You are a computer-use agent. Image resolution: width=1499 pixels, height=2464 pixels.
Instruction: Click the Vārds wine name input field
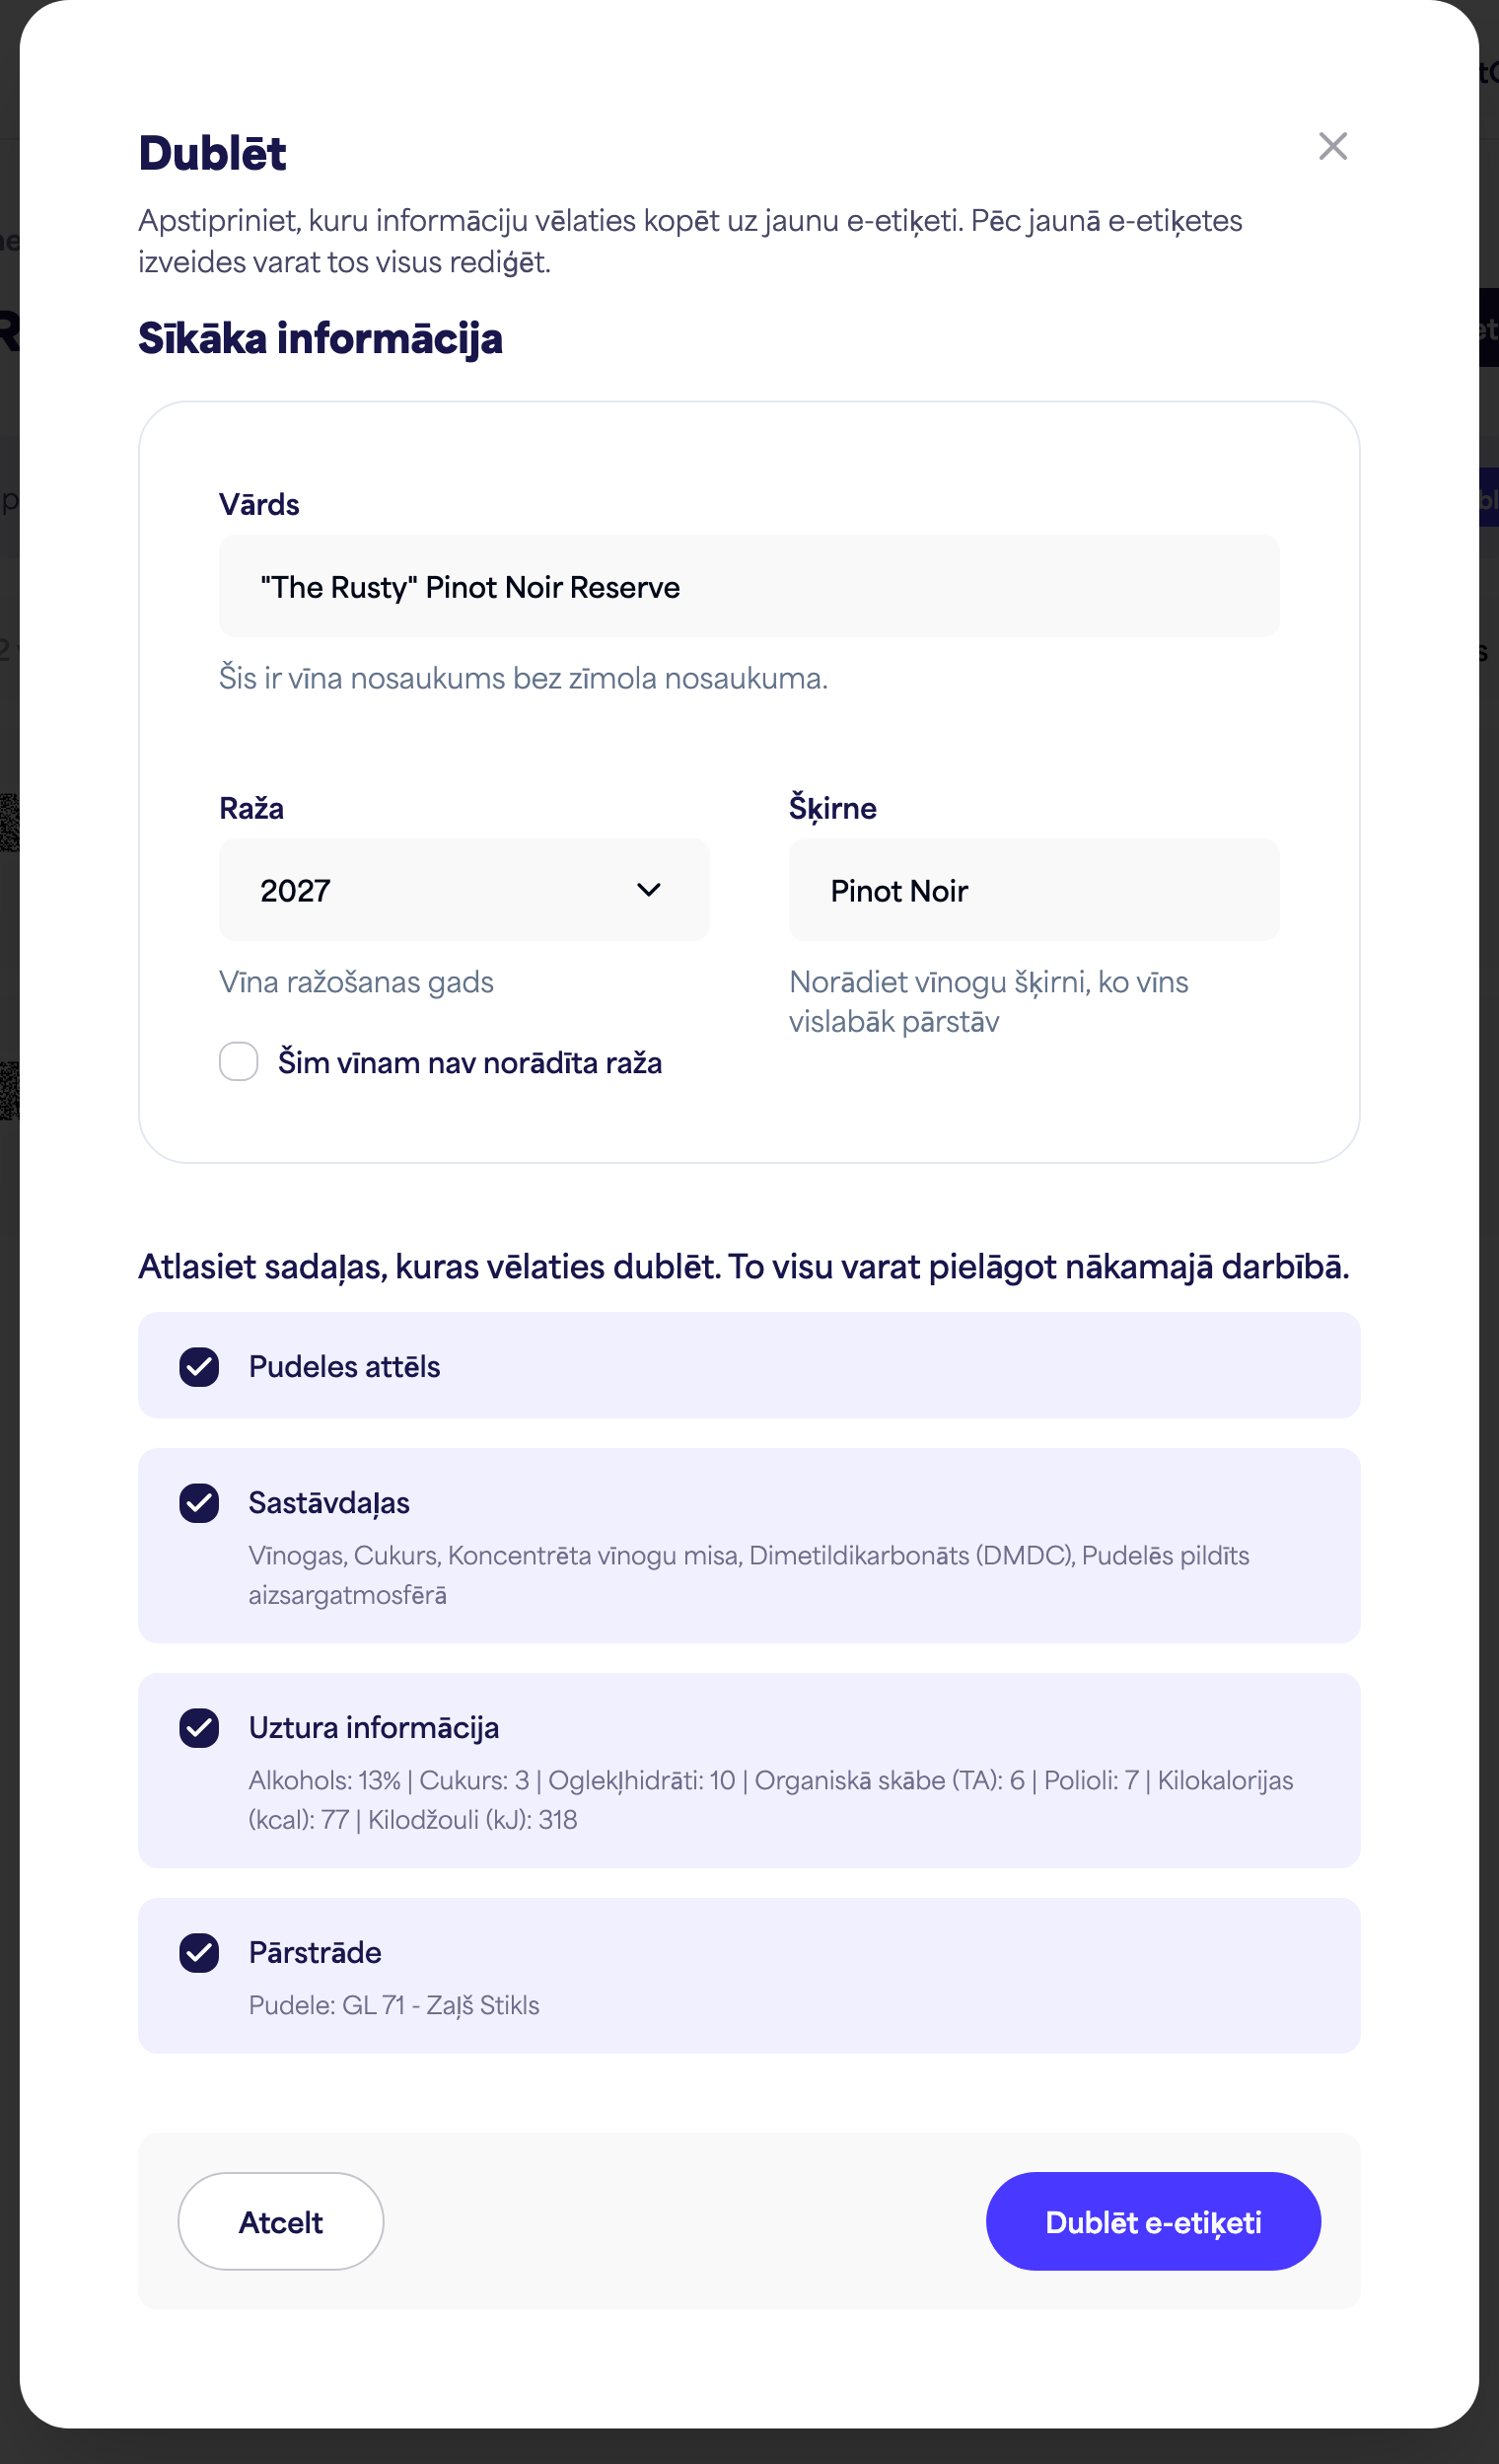749,586
